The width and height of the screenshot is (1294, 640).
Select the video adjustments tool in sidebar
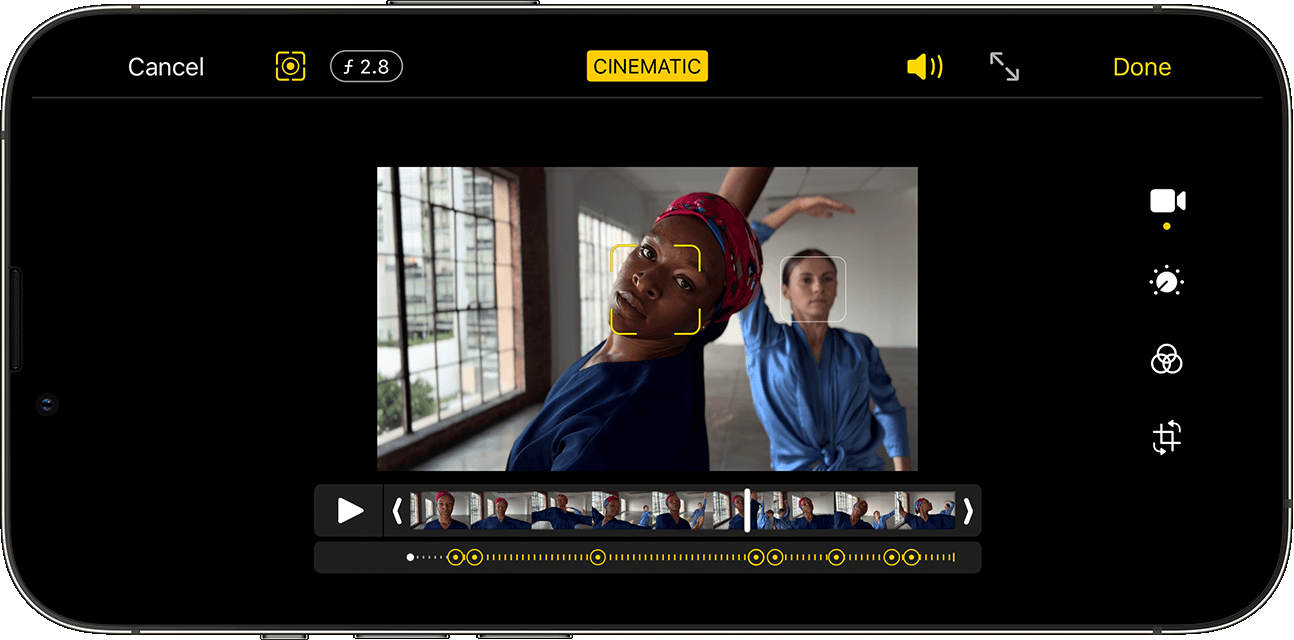click(x=1166, y=200)
